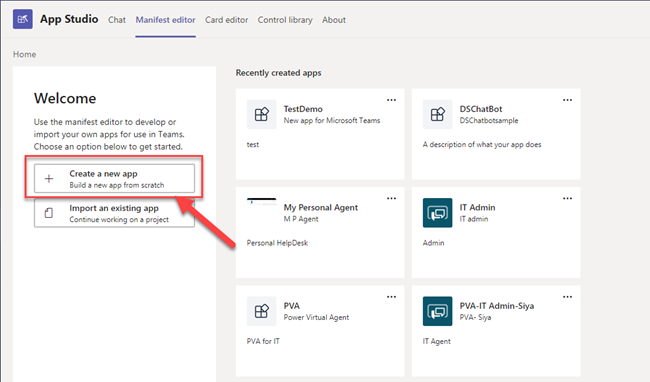Click Import an existing app button

tap(114, 213)
